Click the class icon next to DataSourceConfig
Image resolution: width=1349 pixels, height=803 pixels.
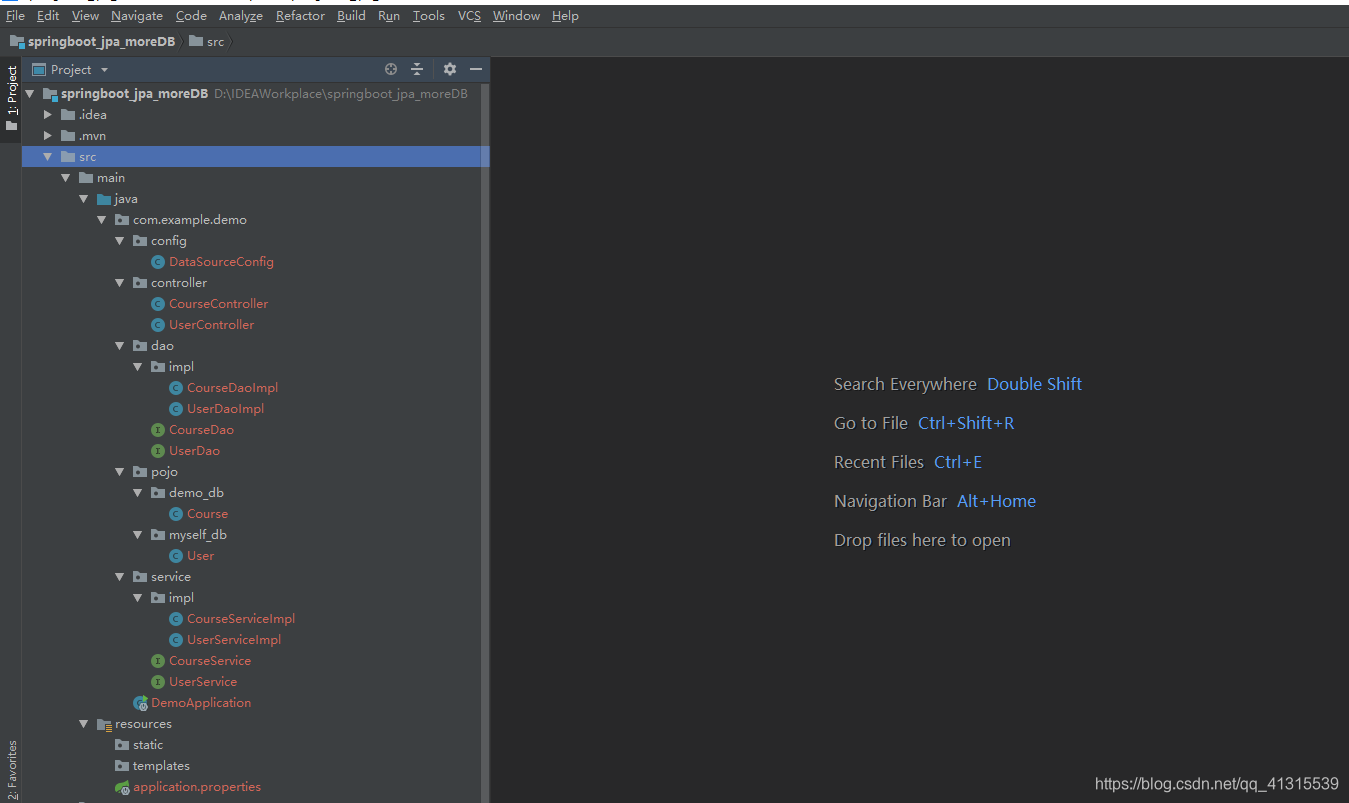(157, 261)
